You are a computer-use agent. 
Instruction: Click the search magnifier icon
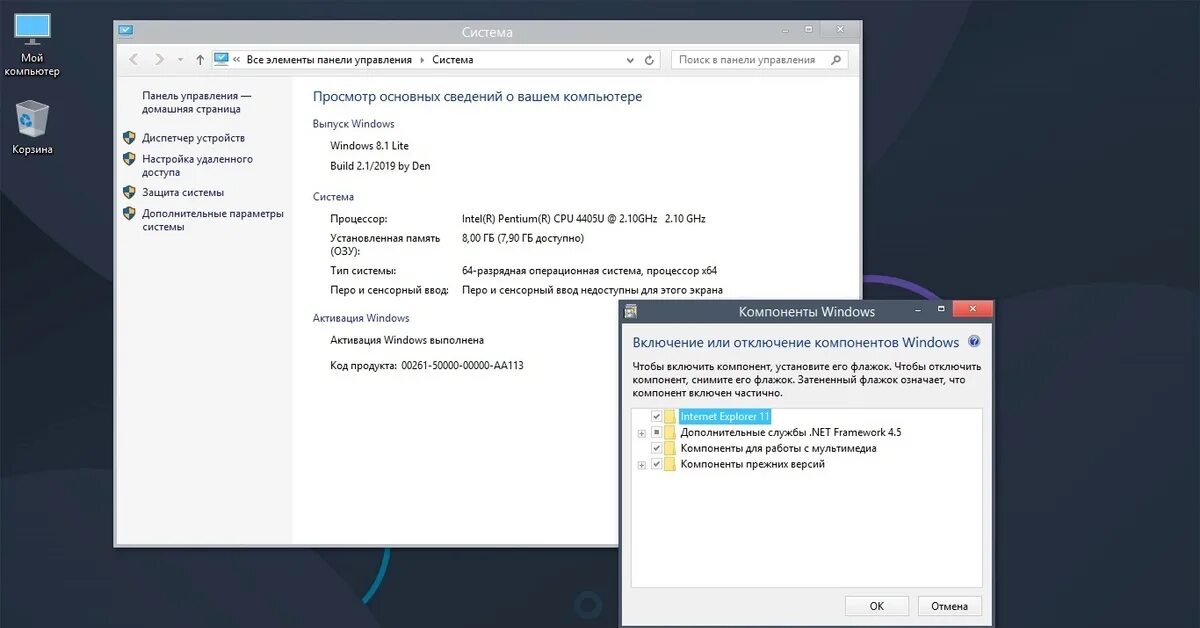pyautogui.click(x=836, y=60)
